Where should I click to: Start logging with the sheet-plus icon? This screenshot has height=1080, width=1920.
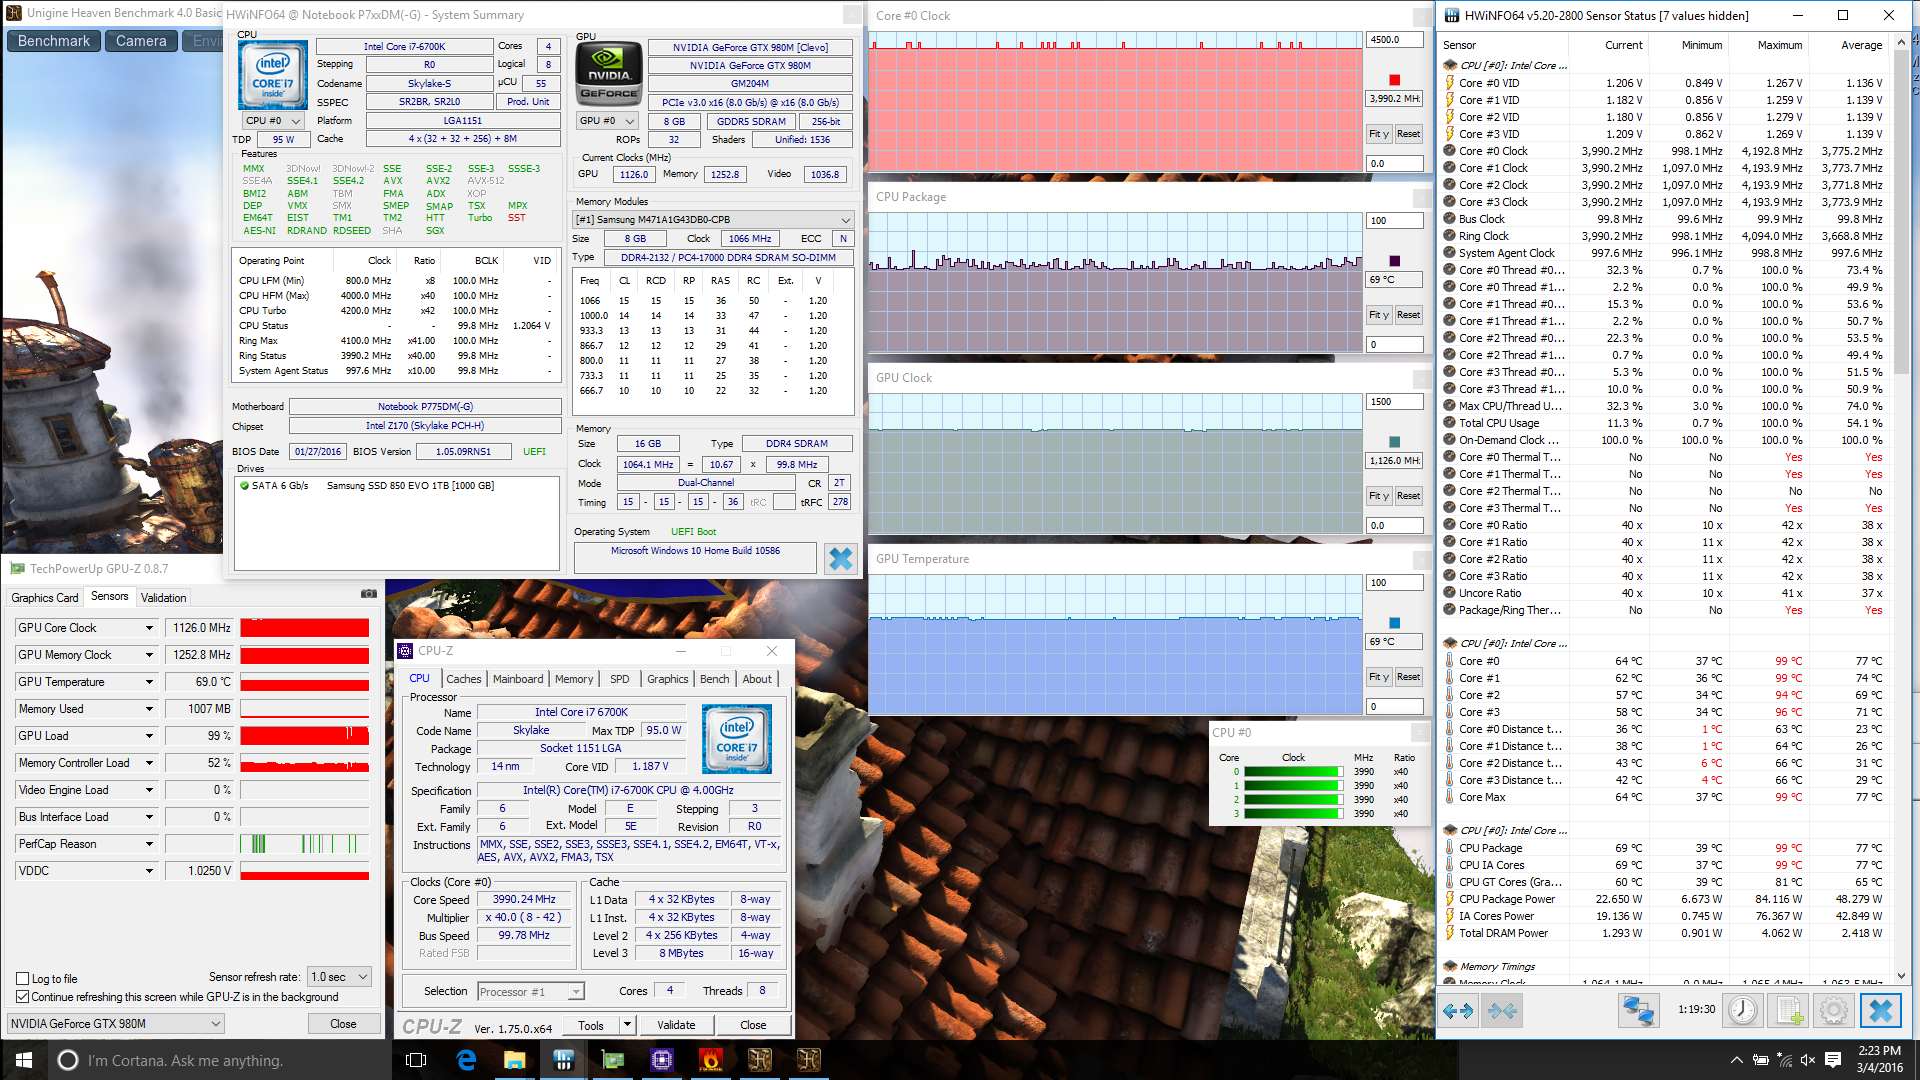1789,1011
